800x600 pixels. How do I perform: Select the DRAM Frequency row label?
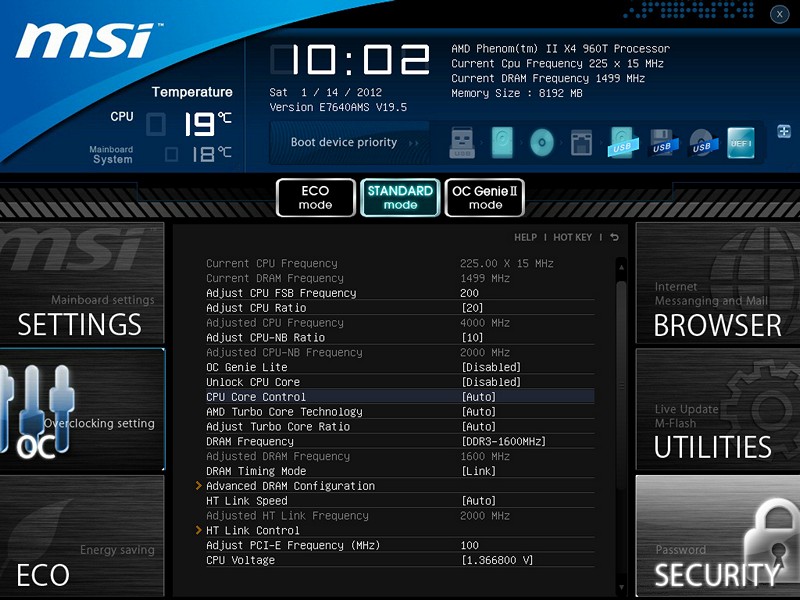click(249, 441)
